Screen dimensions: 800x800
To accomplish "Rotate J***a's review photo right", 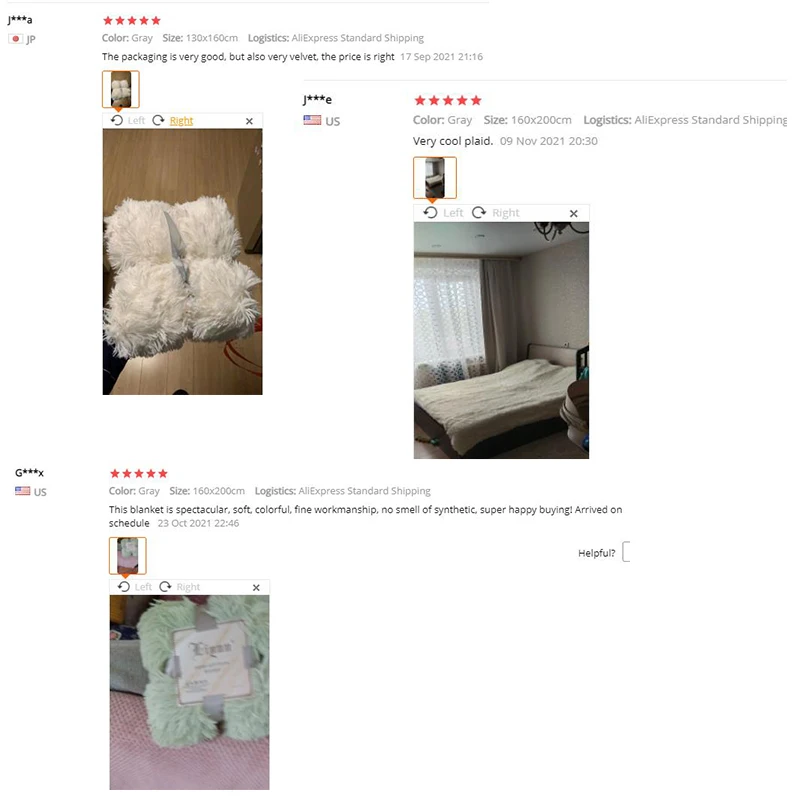I will [173, 120].
